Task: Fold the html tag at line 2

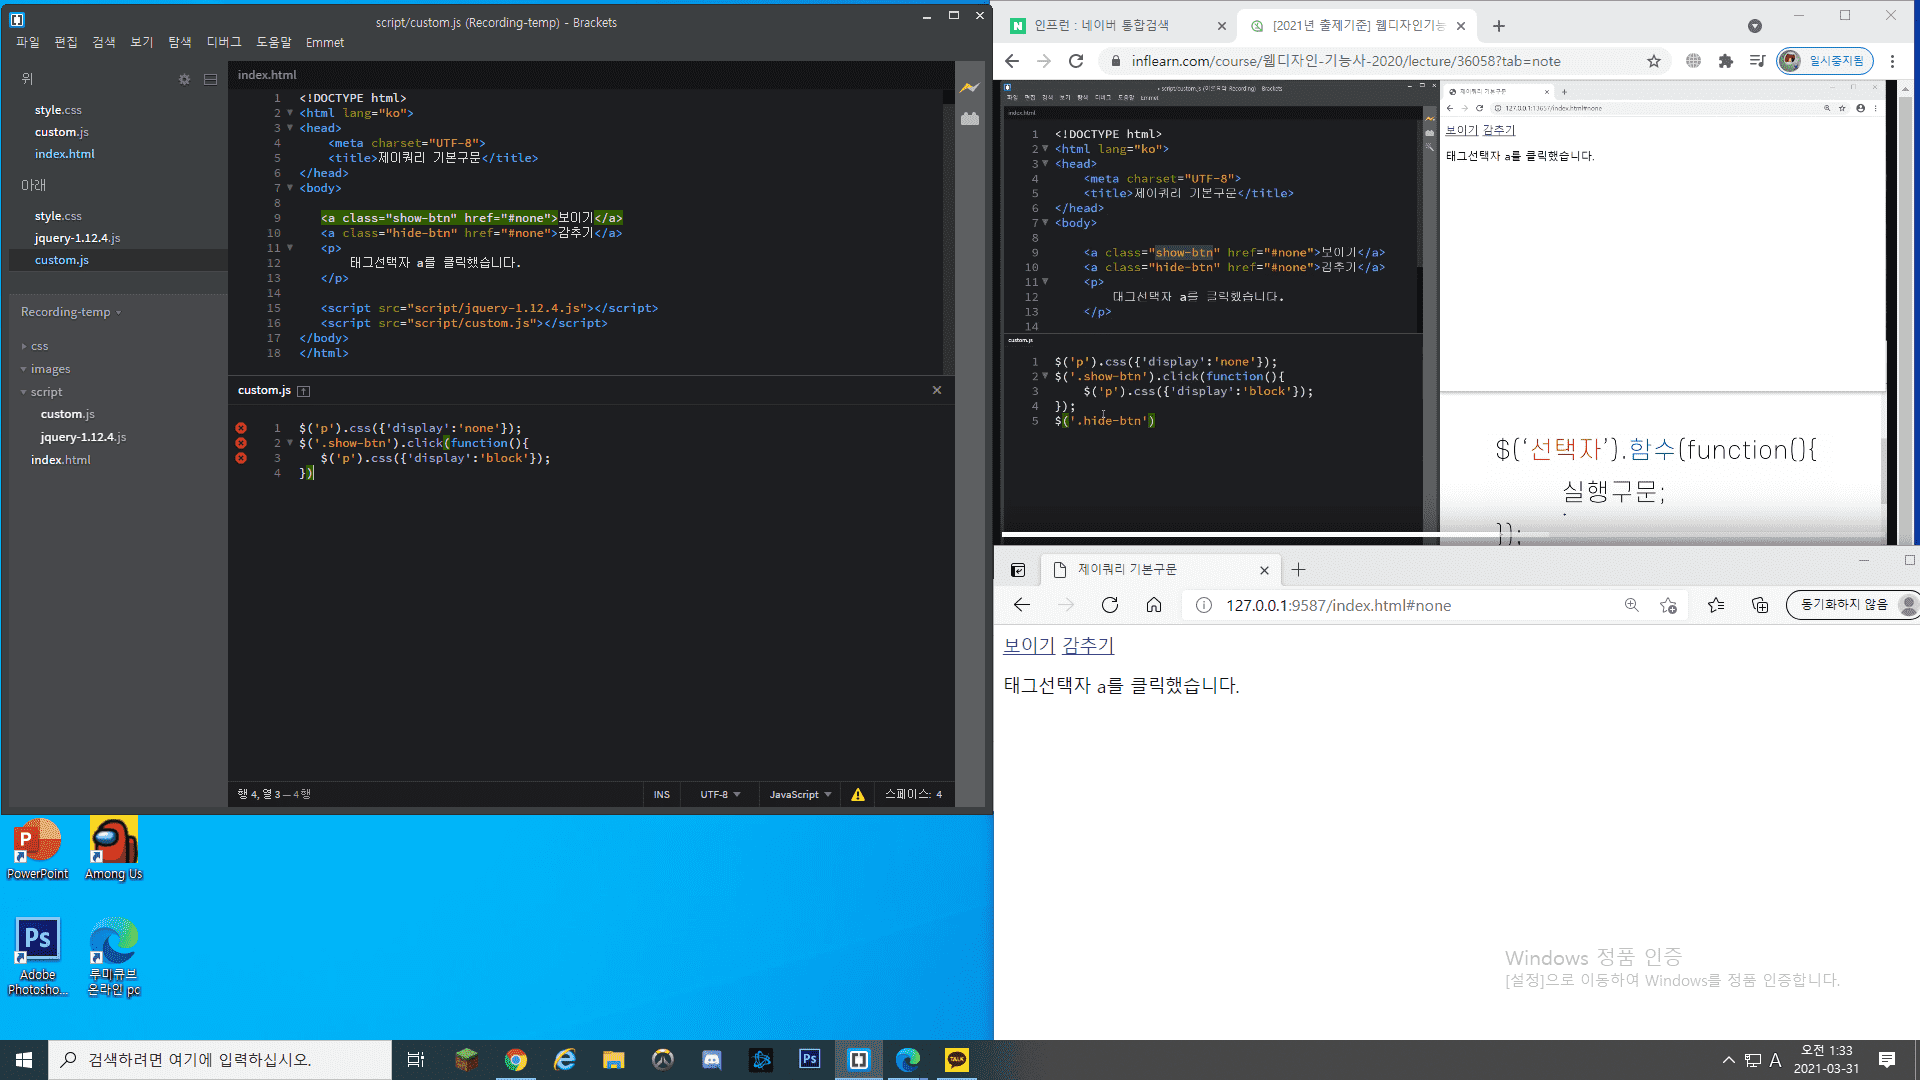Action: coord(290,113)
